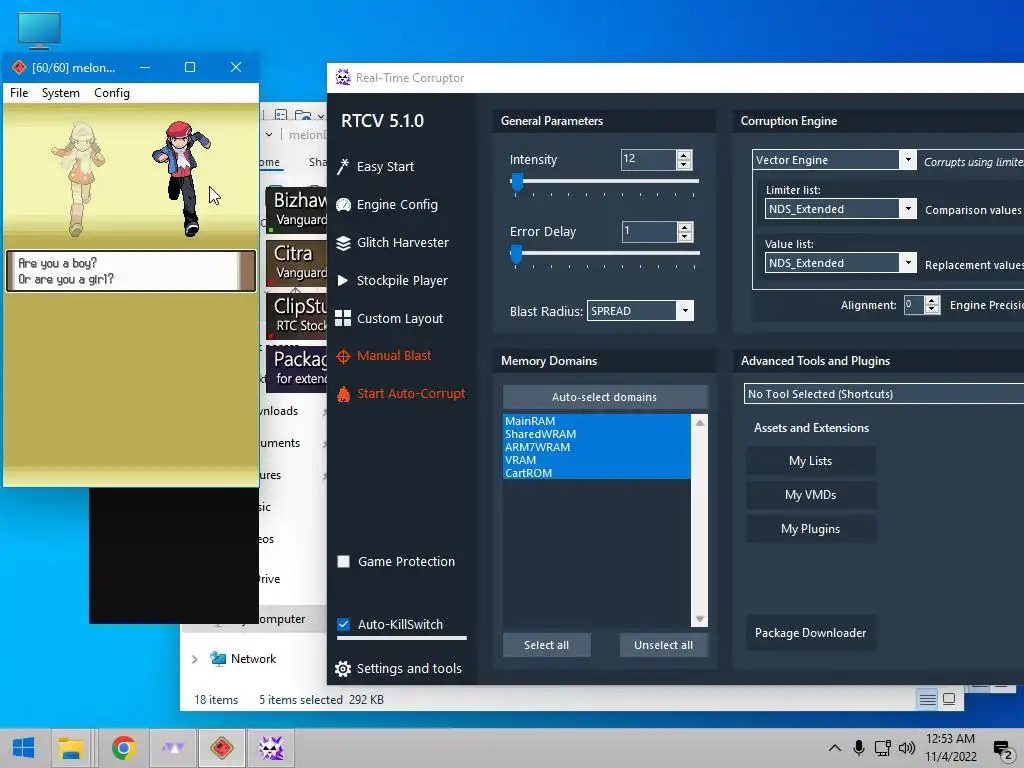Select ARM7WRAM memory domain

[596, 447]
